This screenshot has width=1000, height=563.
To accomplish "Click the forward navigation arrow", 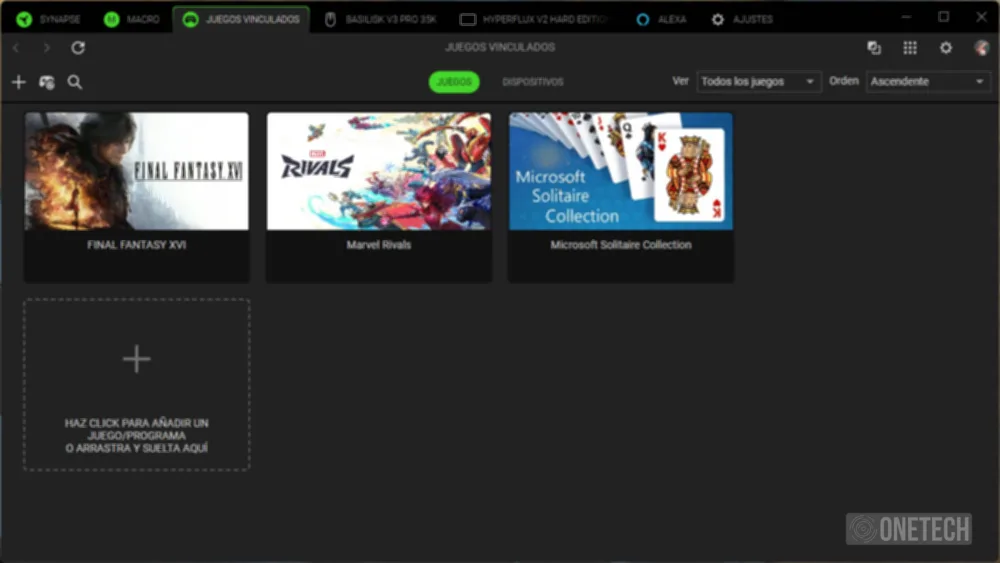I will coord(47,48).
